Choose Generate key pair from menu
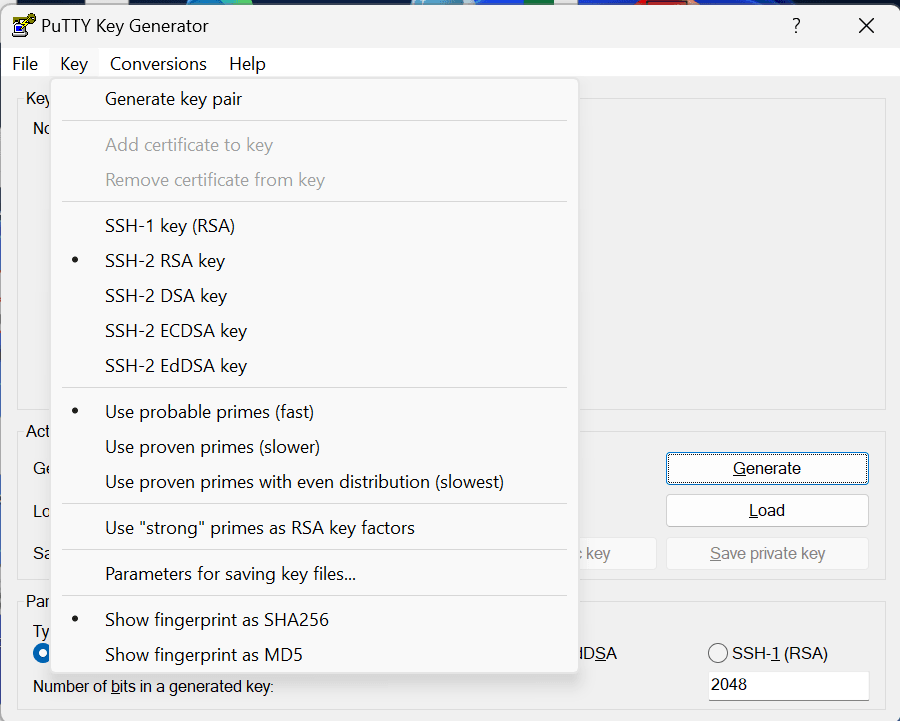 click(315, 99)
